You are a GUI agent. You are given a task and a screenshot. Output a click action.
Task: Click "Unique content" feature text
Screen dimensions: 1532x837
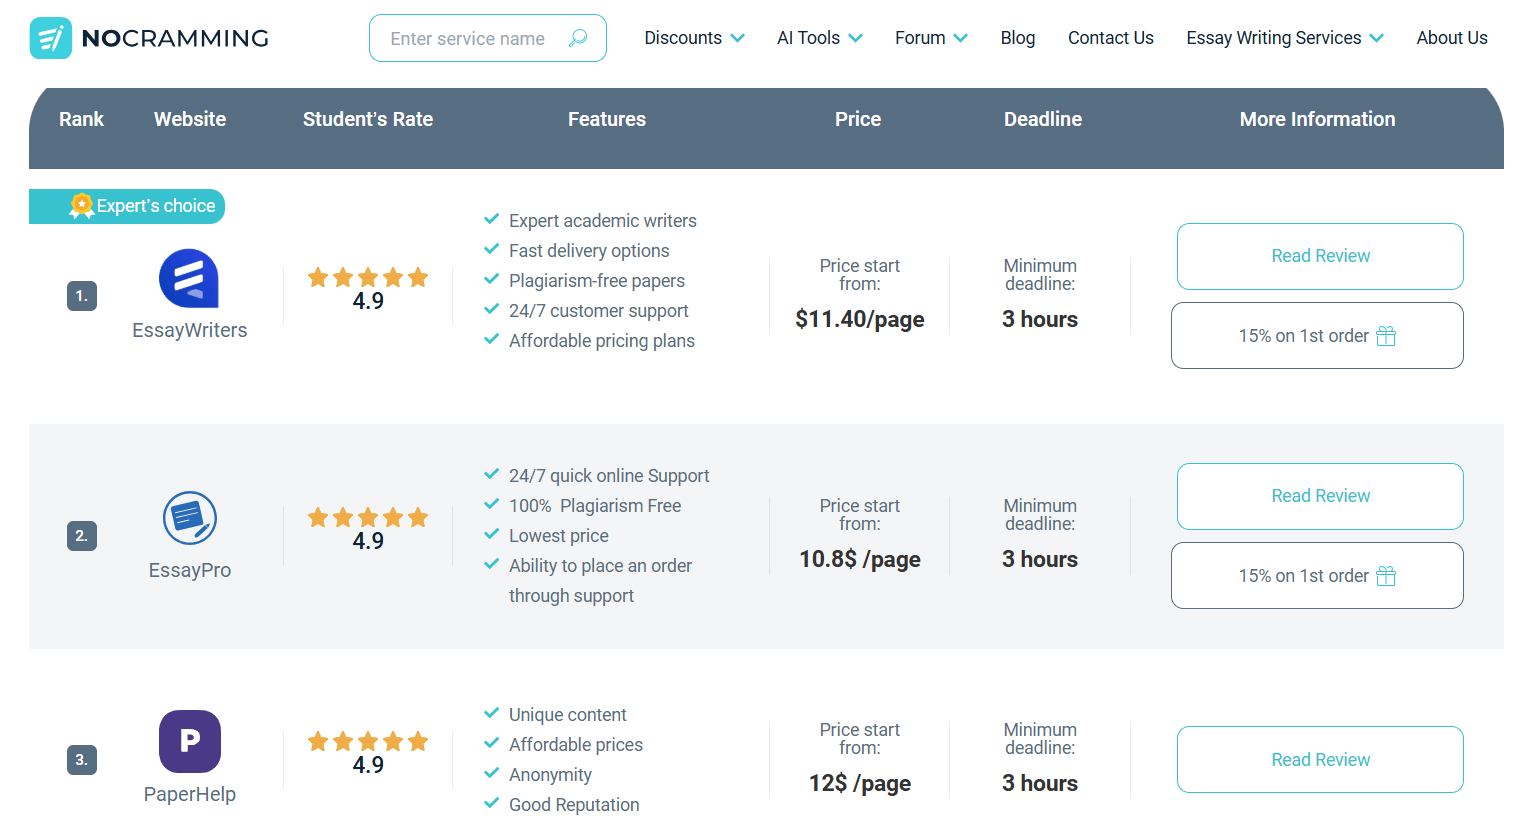pyautogui.click(x=568, y=715)
